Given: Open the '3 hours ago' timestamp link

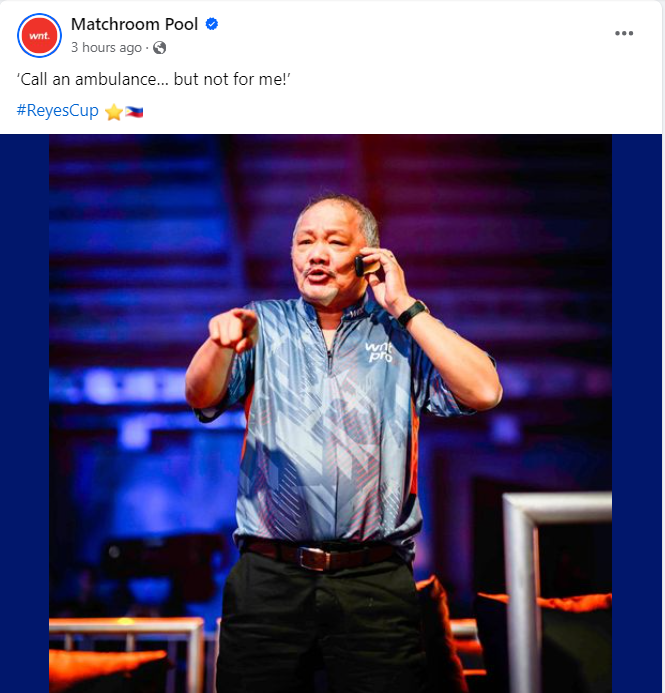Looking at the screenshot, I should click(x=106, y=47).
